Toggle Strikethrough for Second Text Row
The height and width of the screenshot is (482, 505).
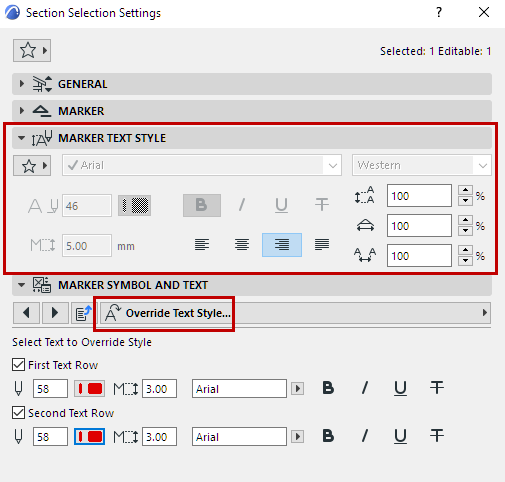click(437, 436)
